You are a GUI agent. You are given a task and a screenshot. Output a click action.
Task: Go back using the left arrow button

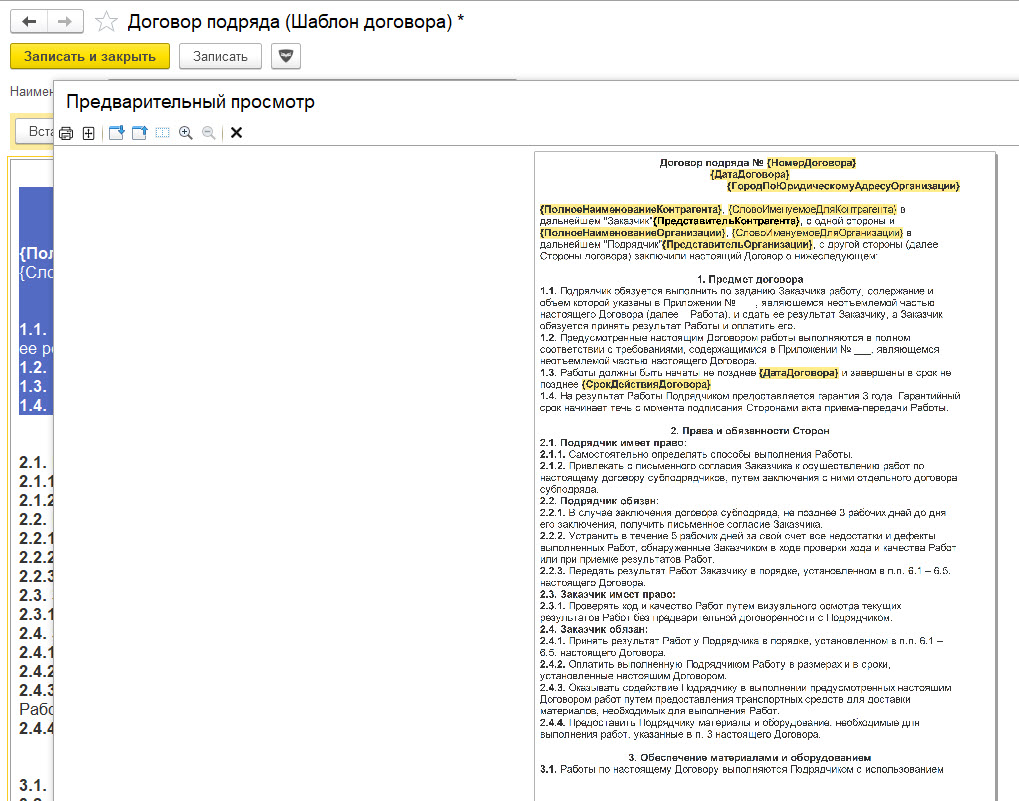[29, 21]
